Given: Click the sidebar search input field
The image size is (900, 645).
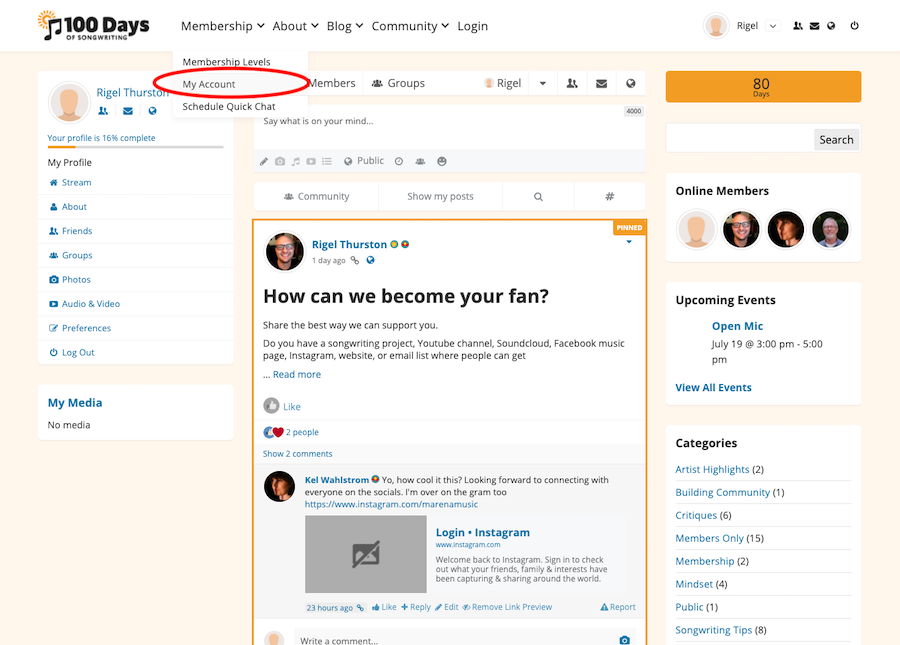Looking at the screenshot, I should [740, 139].
